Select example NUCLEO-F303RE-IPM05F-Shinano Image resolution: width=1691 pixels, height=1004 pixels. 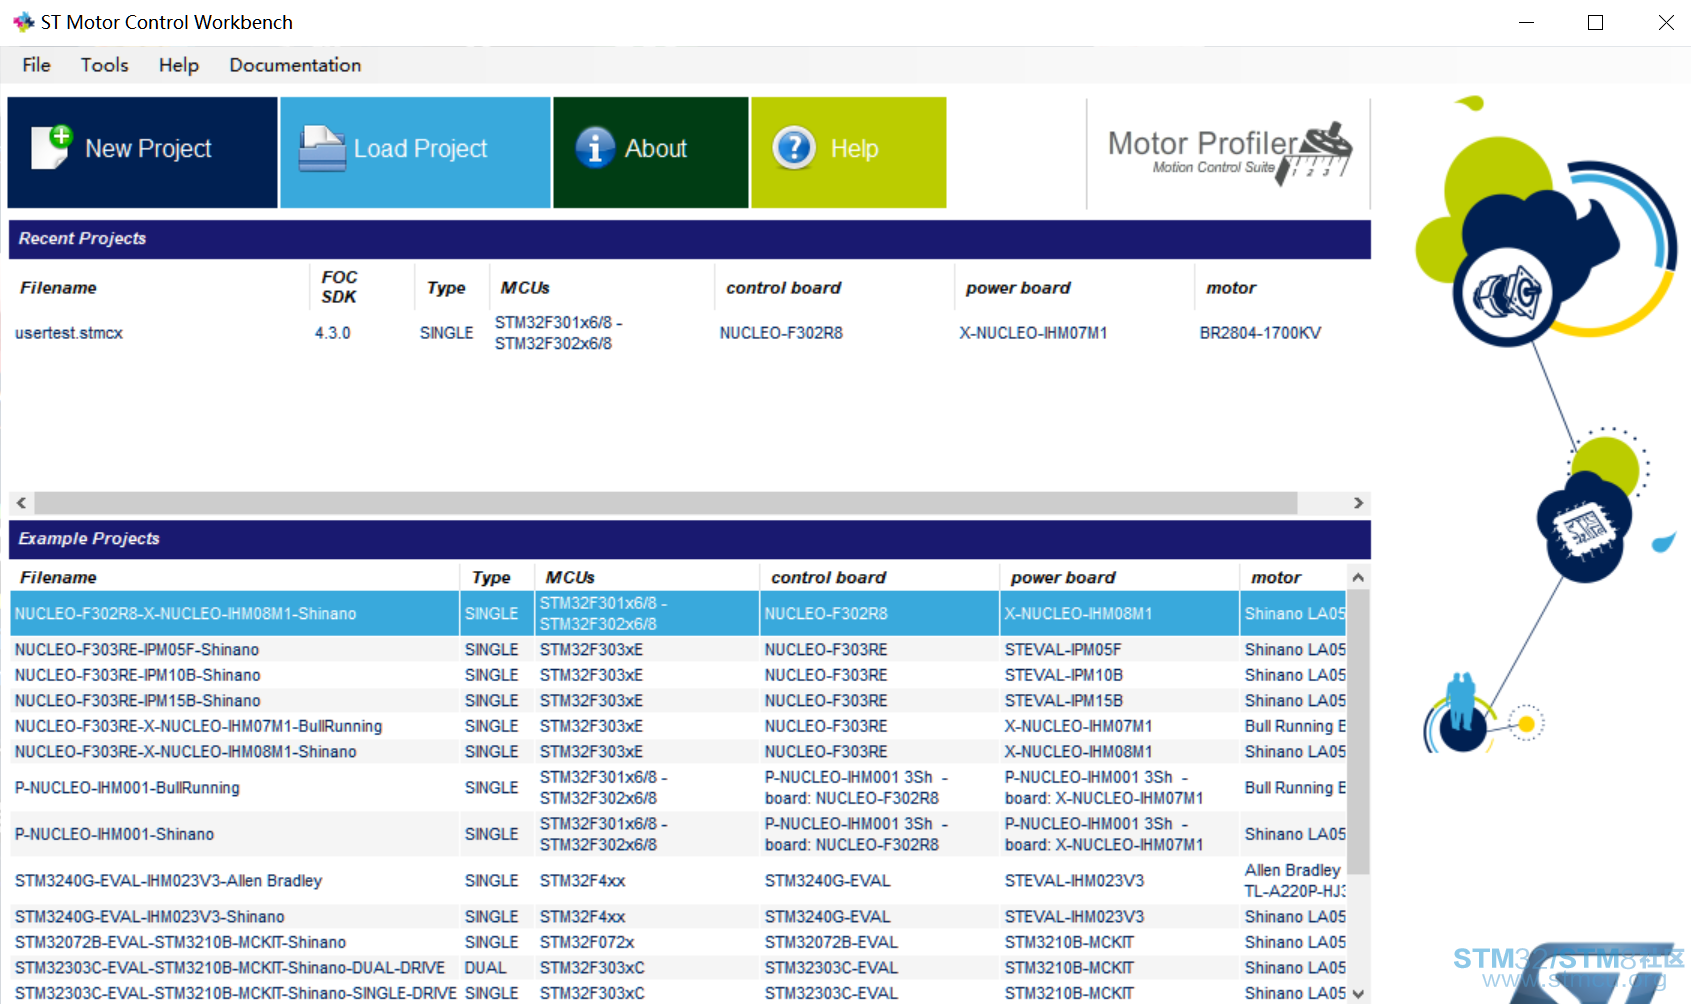(678, 650)
